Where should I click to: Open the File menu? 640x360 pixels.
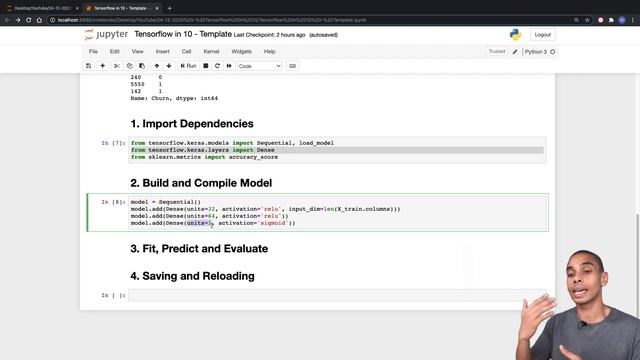coord(93,51)
